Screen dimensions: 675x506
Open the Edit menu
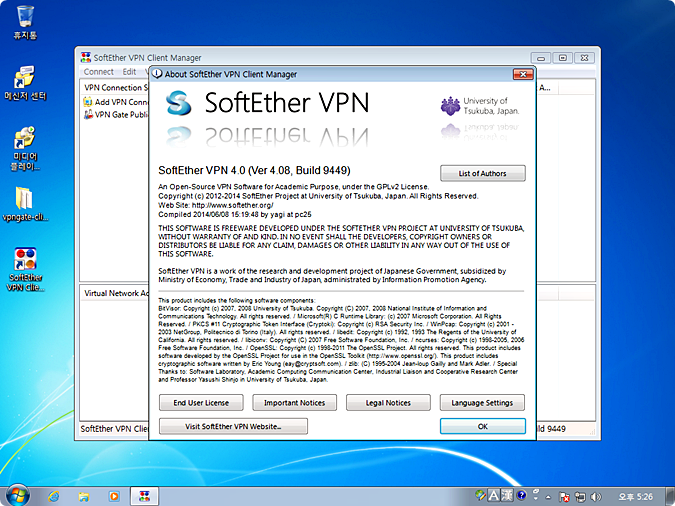click(x=129, y=71)
